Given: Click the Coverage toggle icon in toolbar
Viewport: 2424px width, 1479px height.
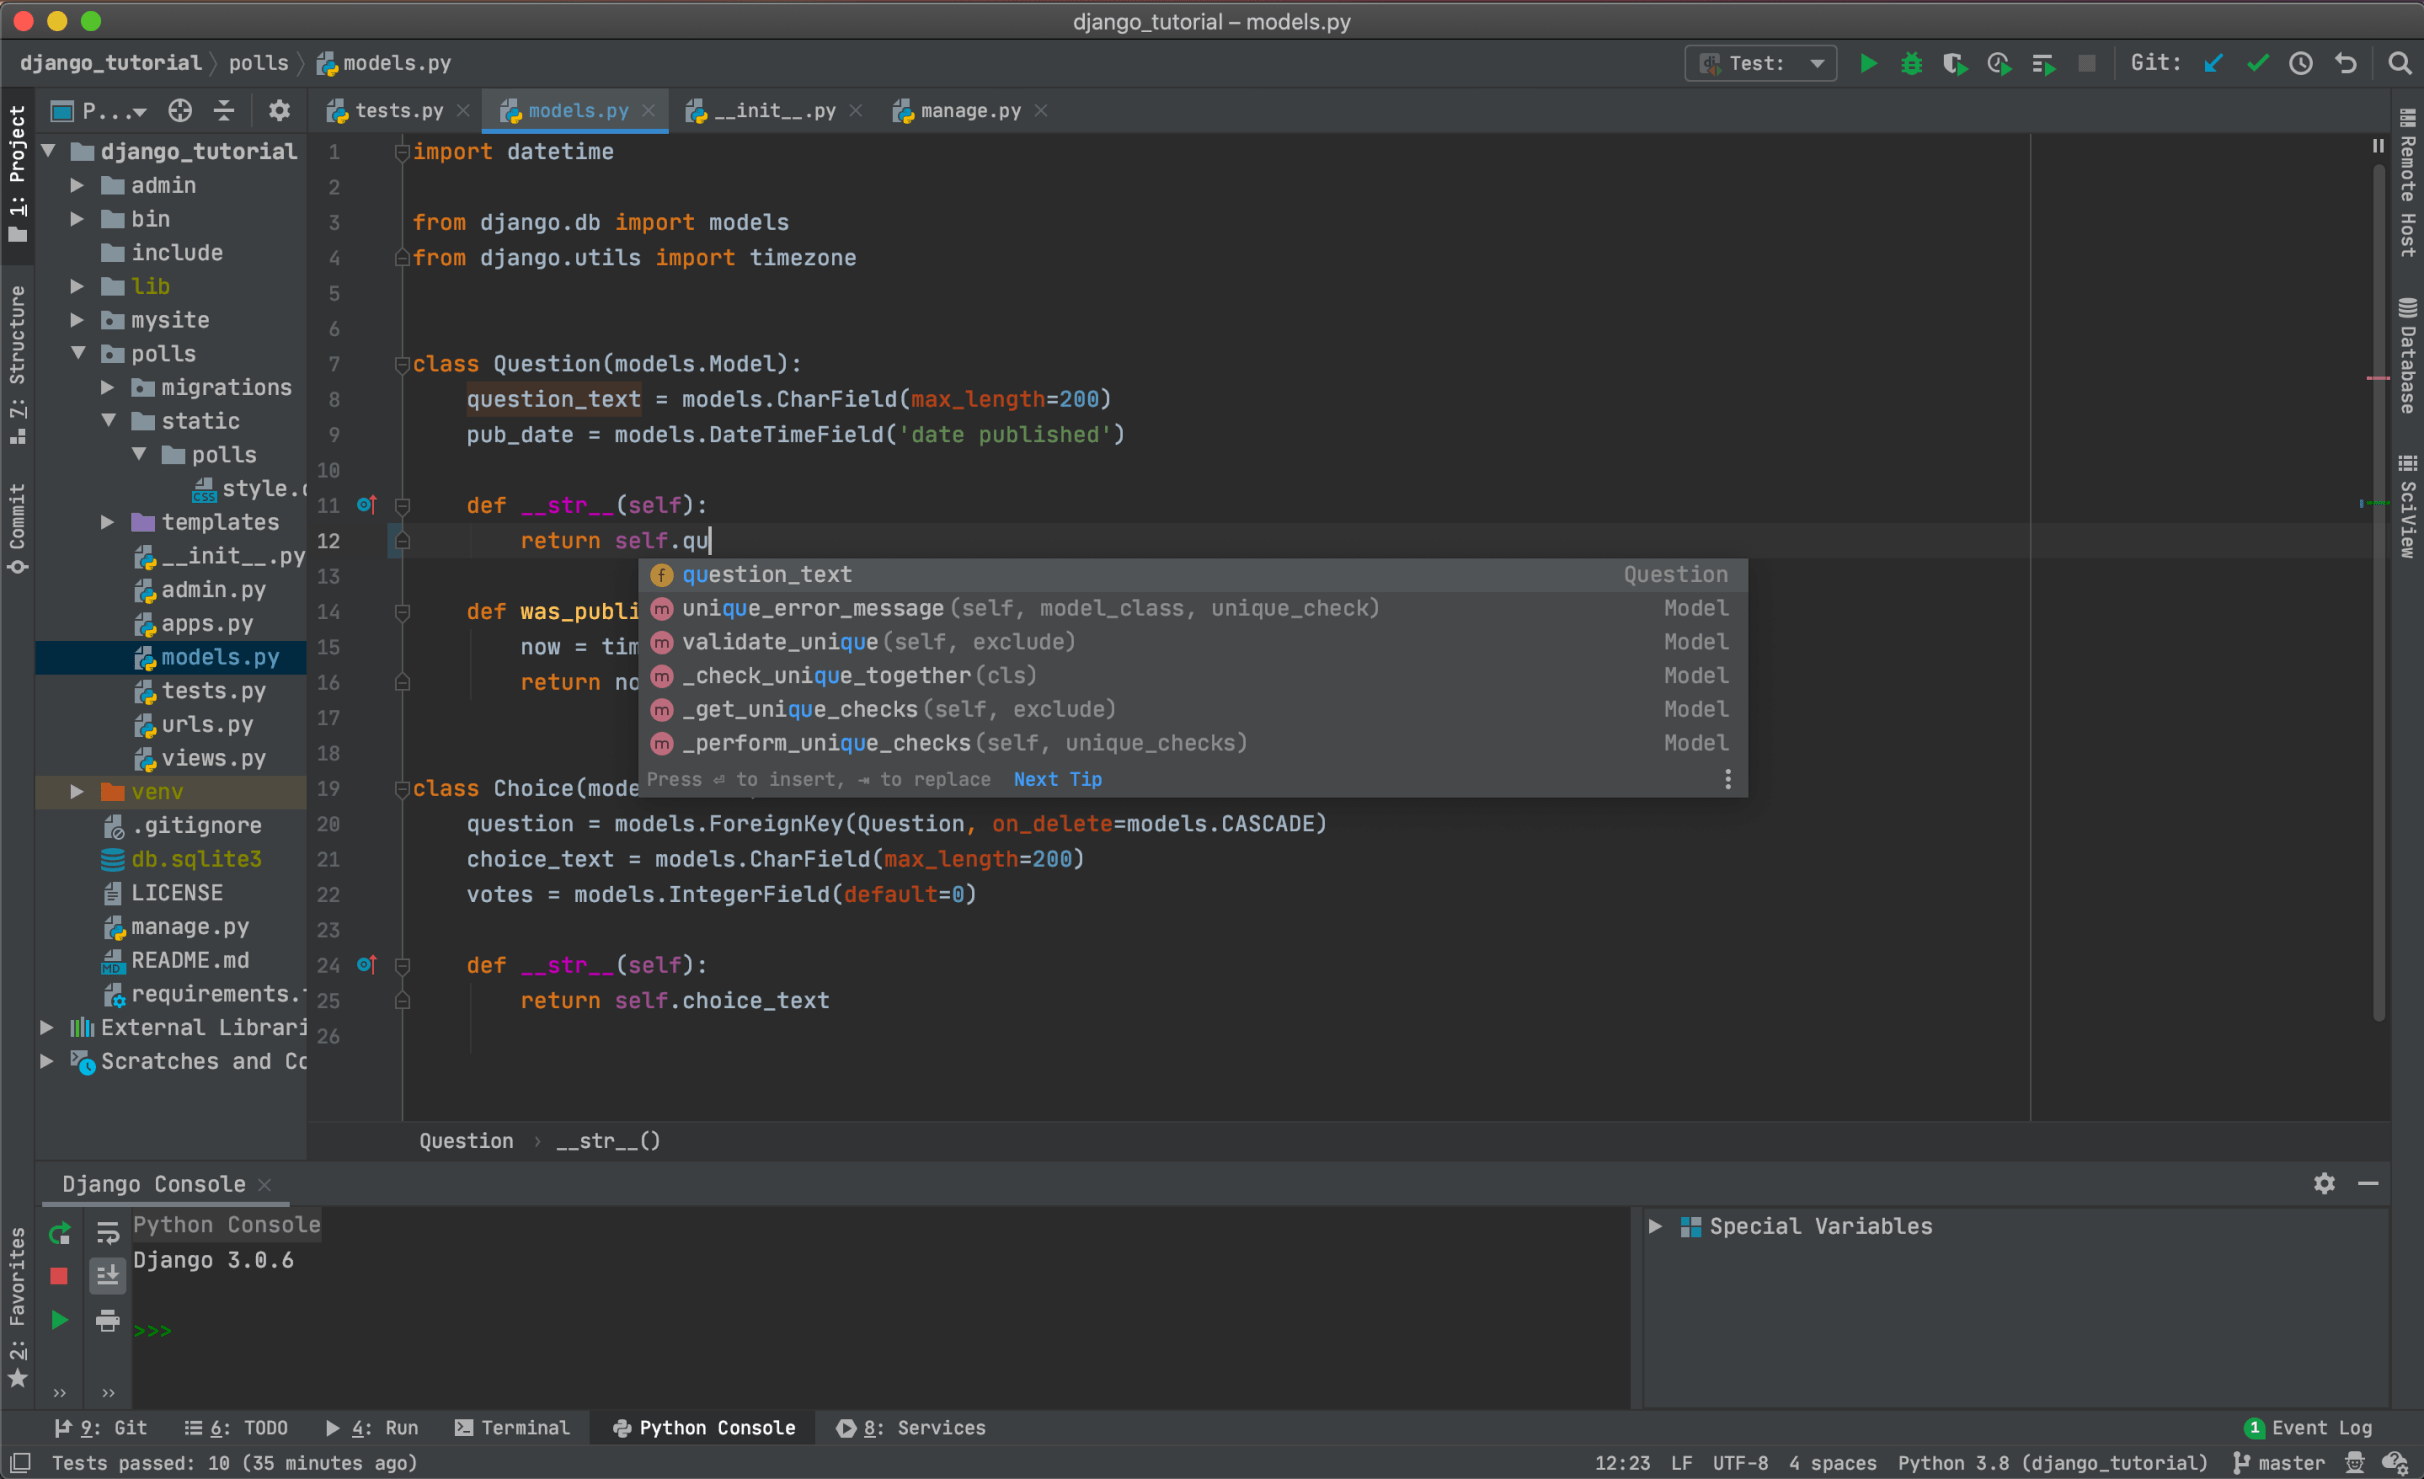Looking at the screenshot, I should click(x=1953, y=66).
